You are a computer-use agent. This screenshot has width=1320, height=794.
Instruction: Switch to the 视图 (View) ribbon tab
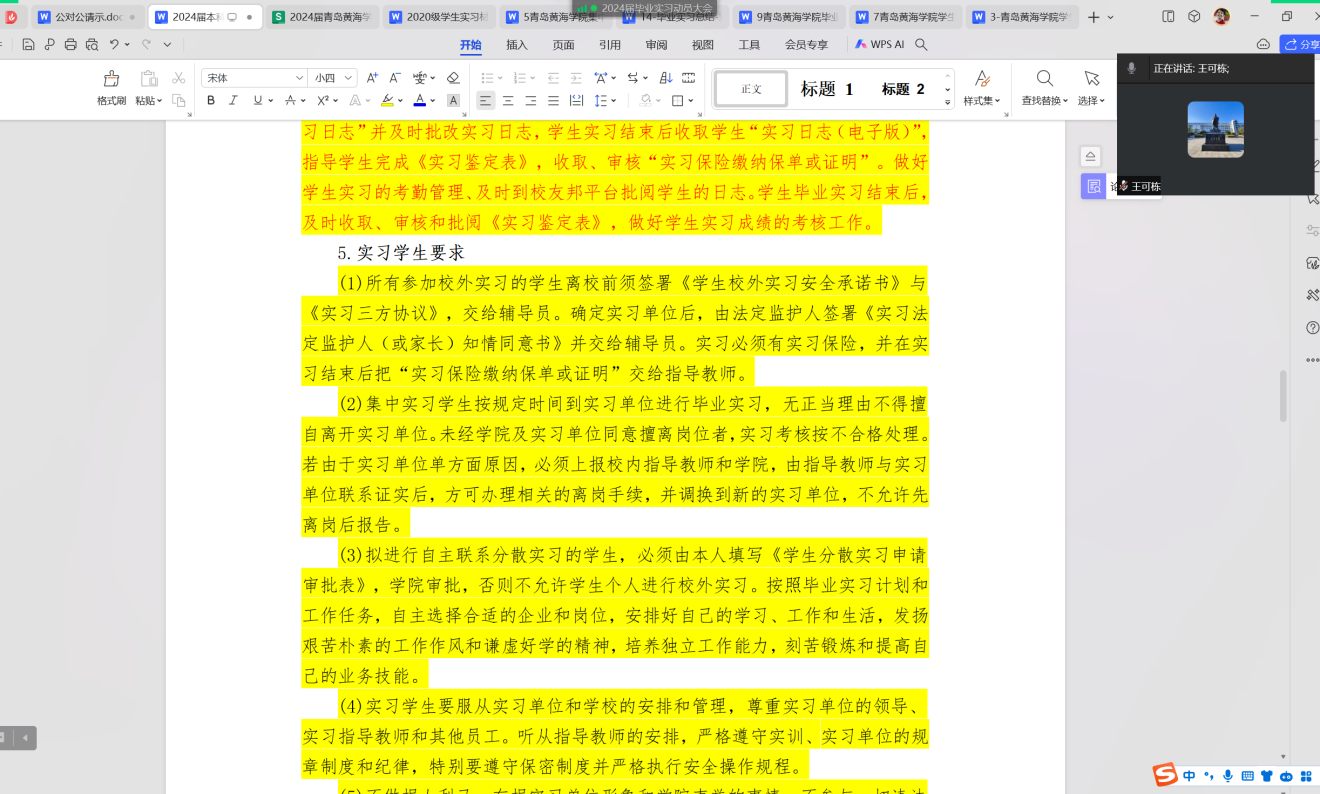703,45
